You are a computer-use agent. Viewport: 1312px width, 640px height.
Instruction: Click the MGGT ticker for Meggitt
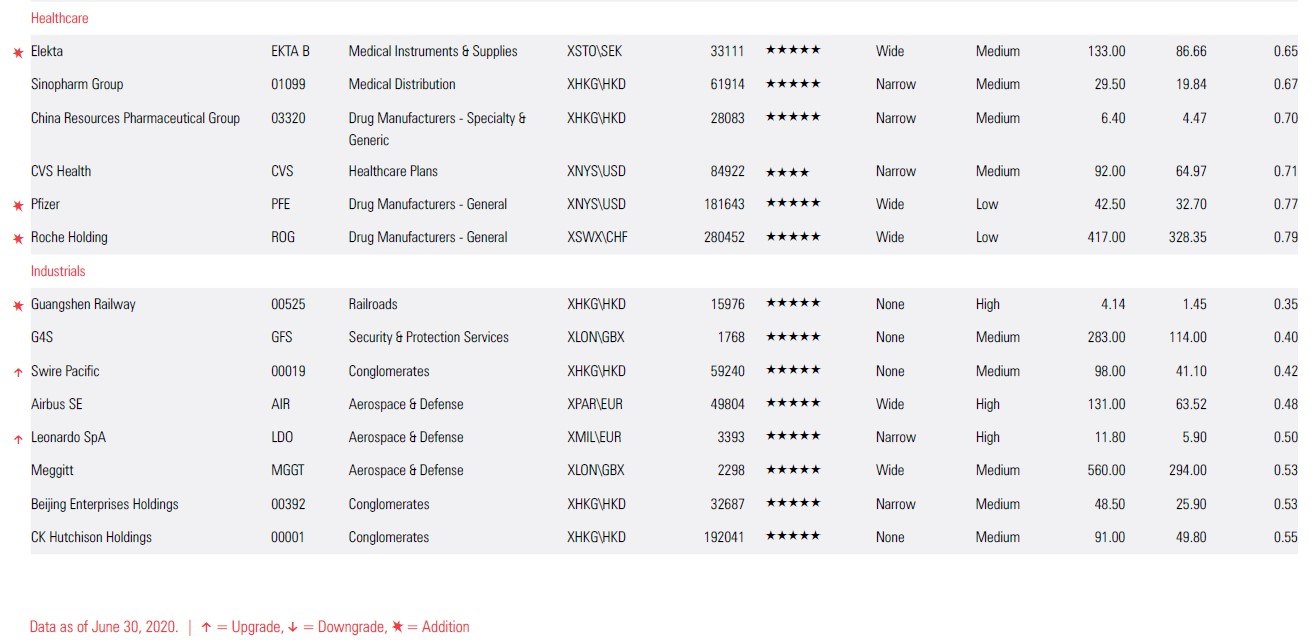coord(288,470)
